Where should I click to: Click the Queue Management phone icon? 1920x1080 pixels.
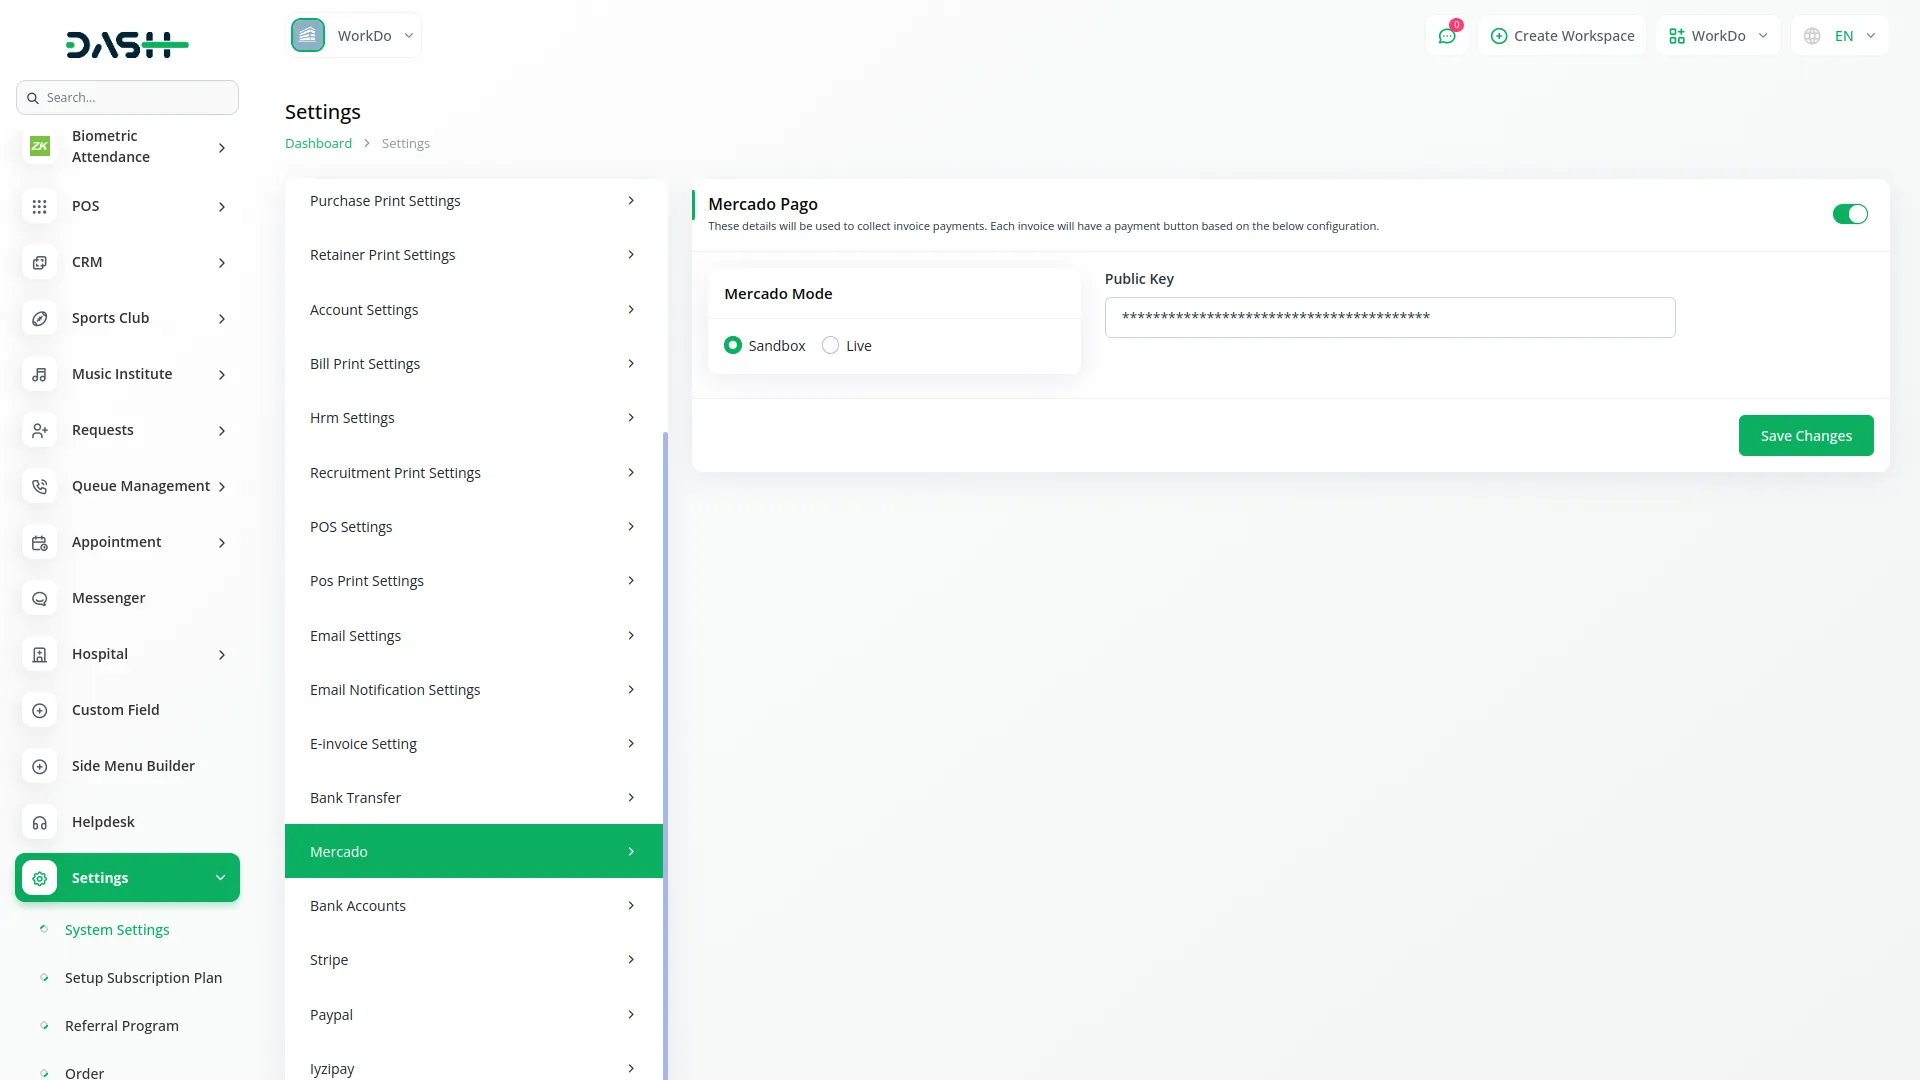pyautogui.click(x=39, y=486)
